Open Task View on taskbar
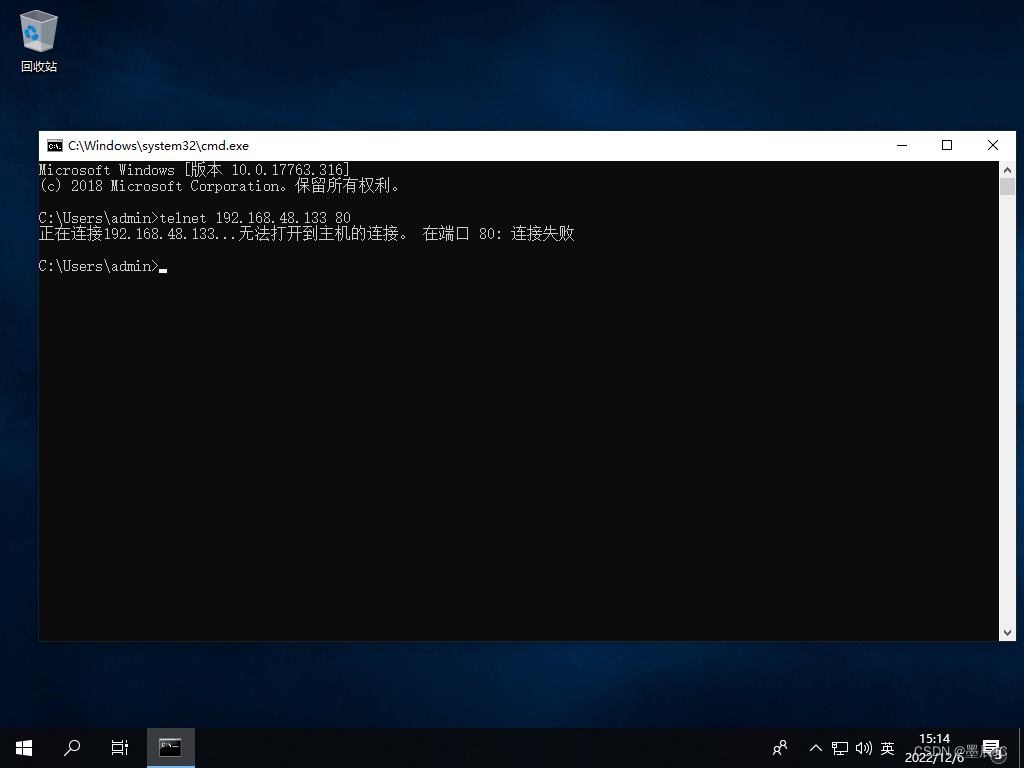This screenshot has width=1024, height=768. [x=120, y=748]
